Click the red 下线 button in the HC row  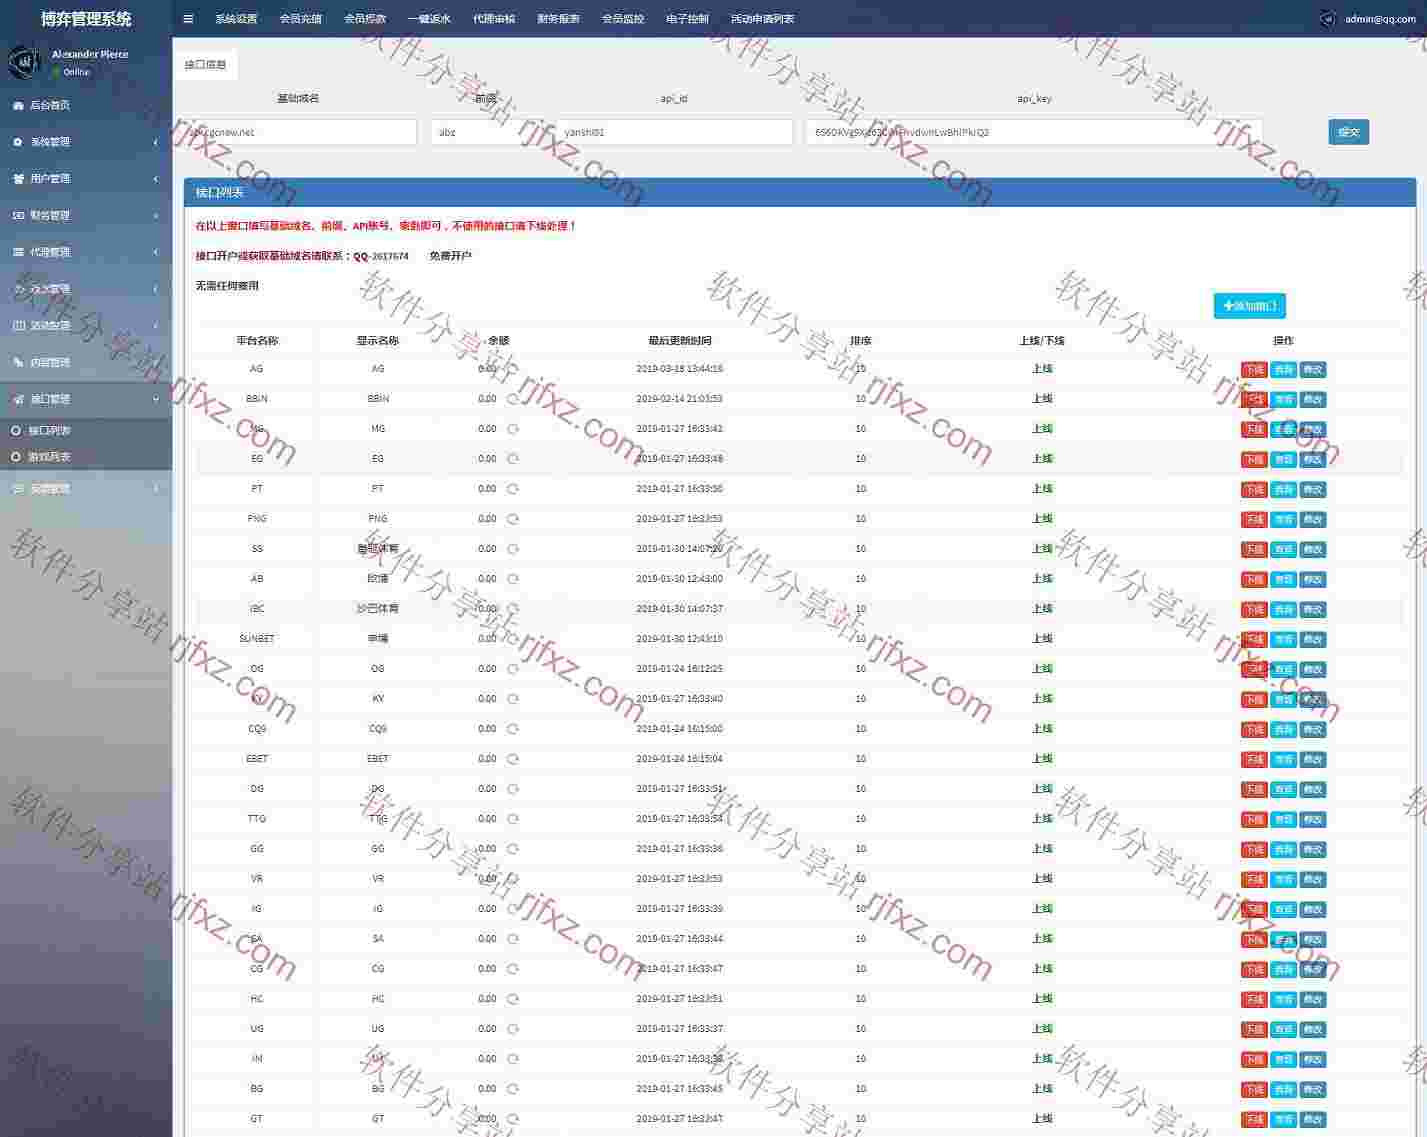(x=1254, y=999)
